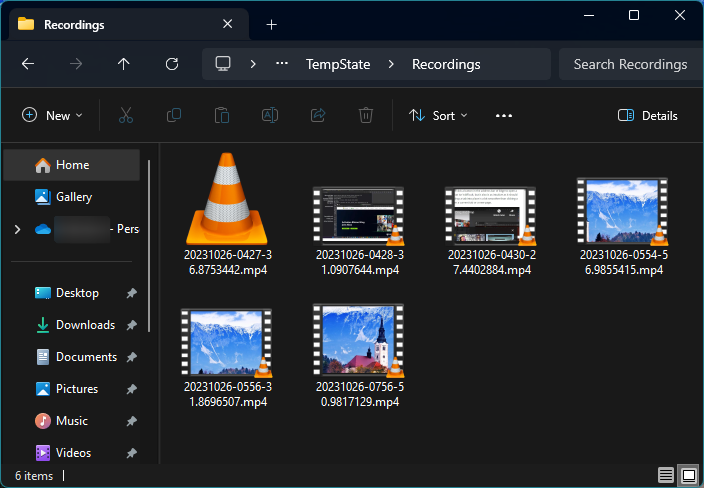Unpin Desktop using its pin icon
704x488 pixels.
pyautogui.click(x=132, y=293)
